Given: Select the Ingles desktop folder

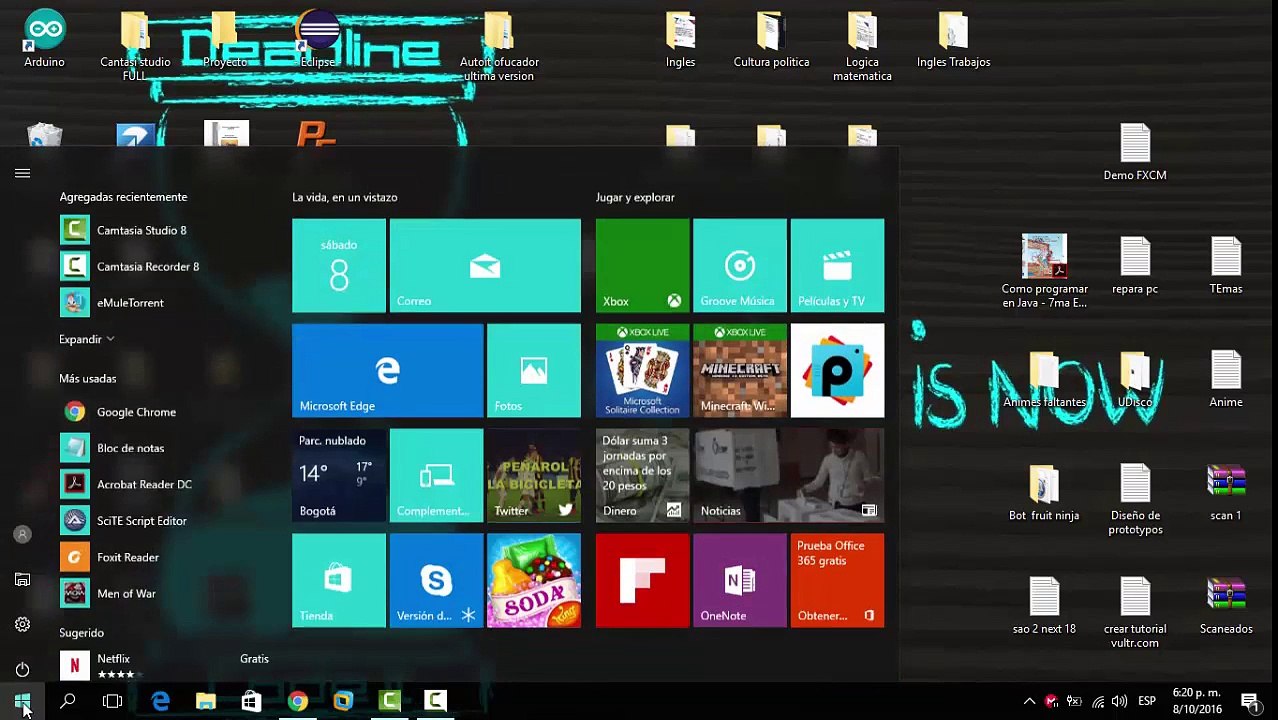Looking at the screenshot, I should point(680,41).
